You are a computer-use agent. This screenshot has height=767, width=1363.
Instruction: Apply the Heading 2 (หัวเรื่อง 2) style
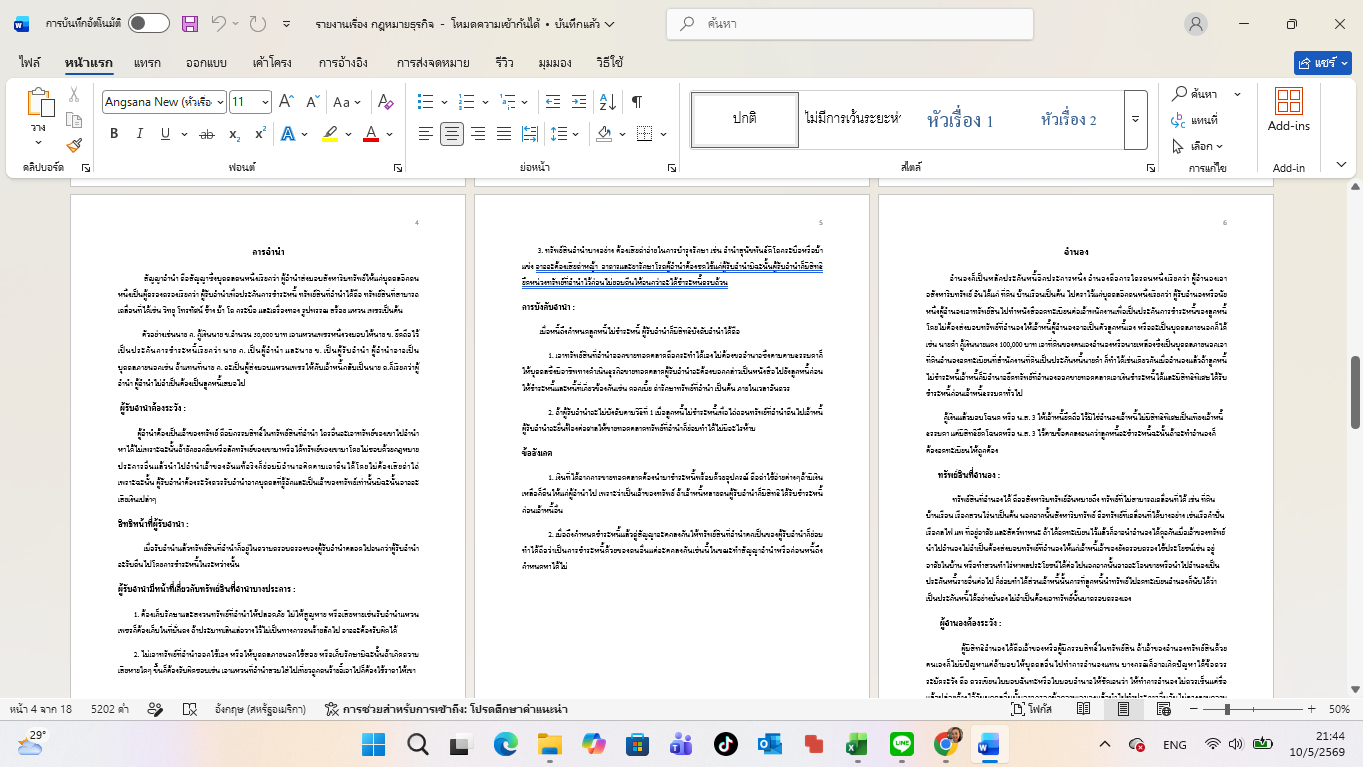(1068, 119)
